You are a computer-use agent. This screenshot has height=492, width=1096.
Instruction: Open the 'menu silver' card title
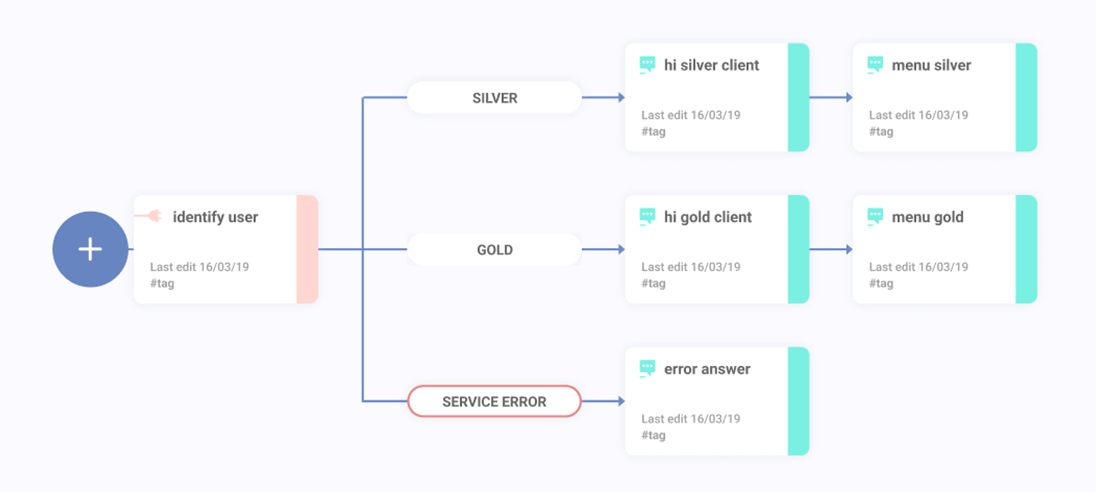pyautogui.click(x=931, y=65)
